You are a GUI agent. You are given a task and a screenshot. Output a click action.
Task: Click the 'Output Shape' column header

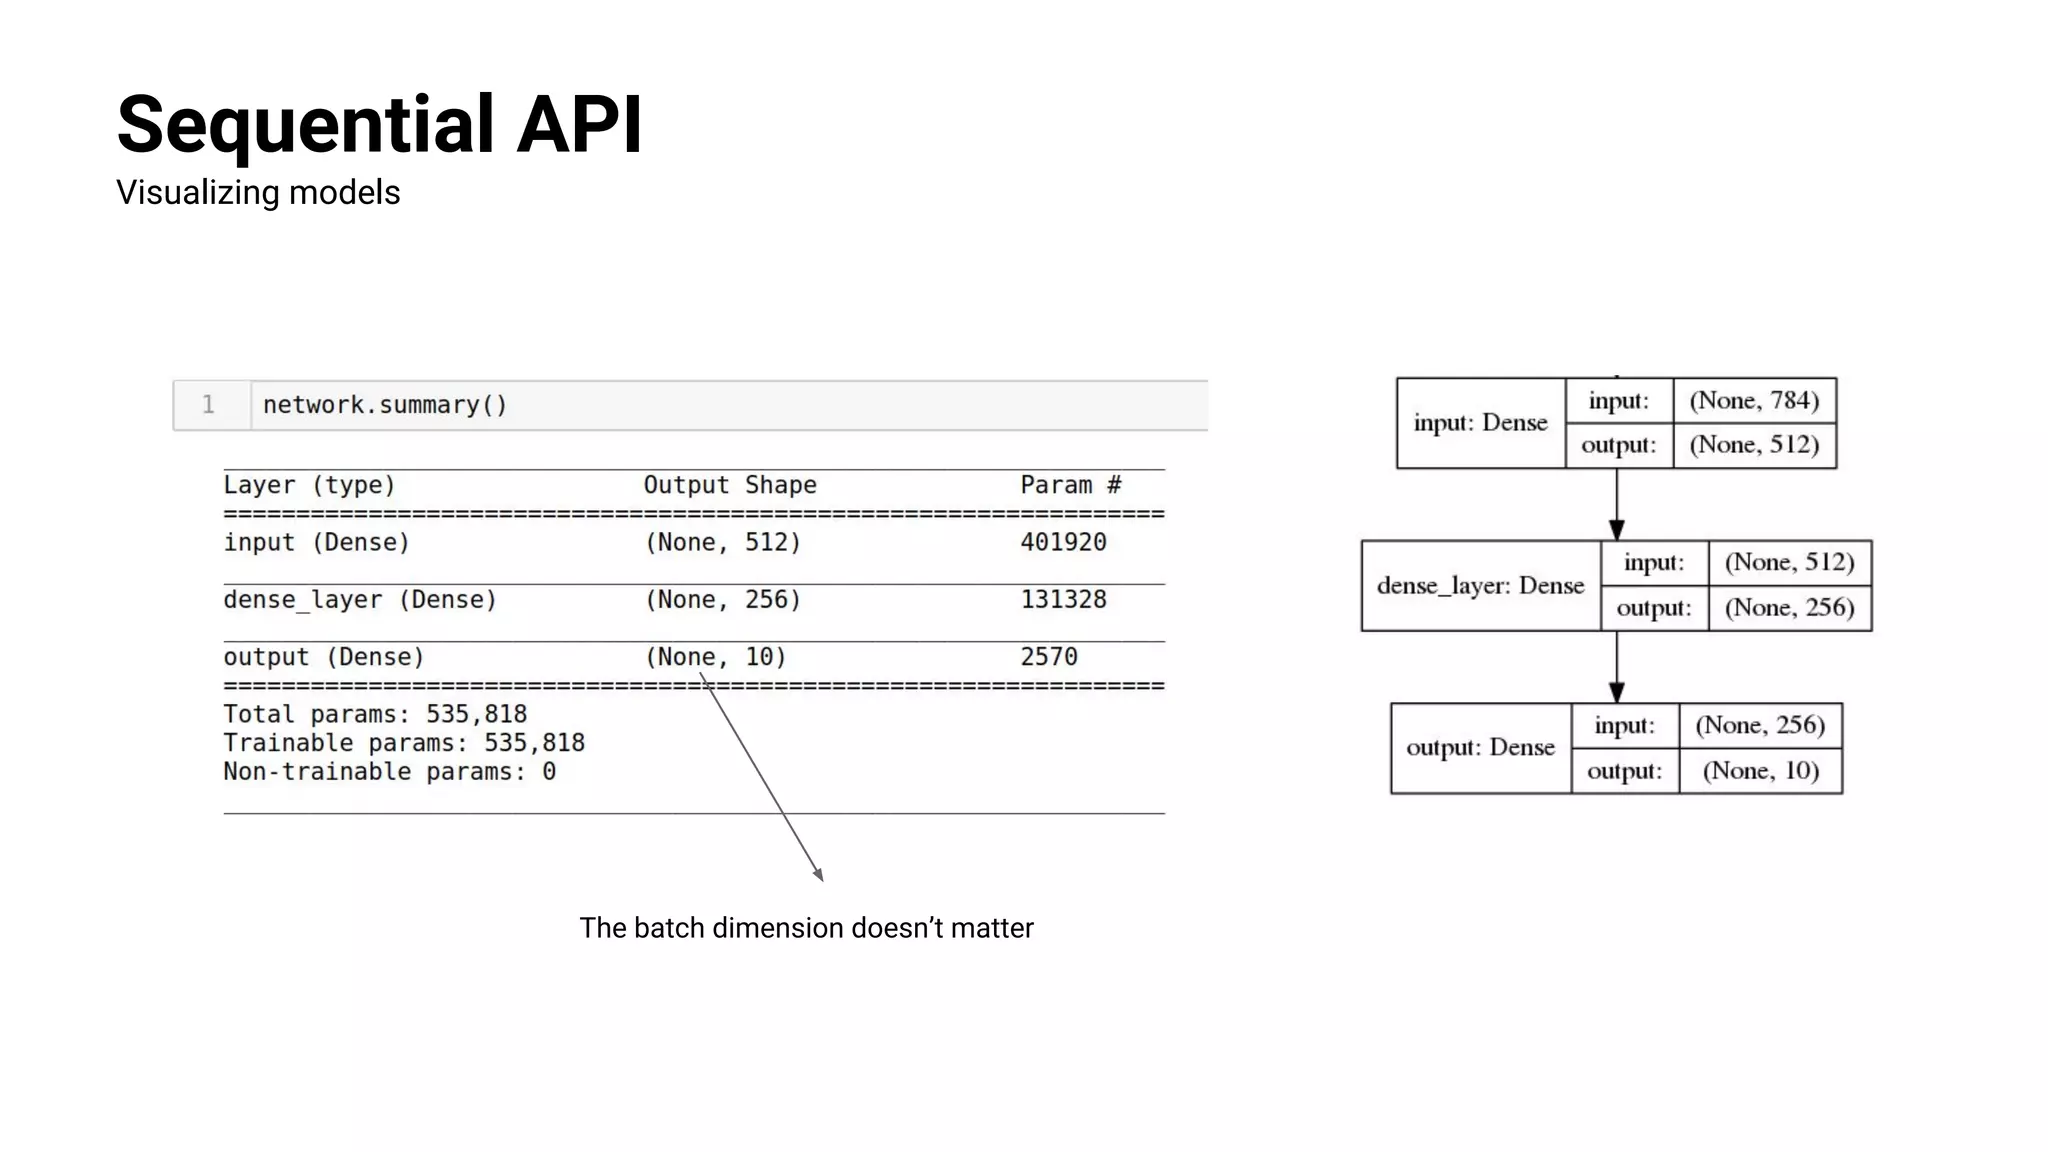730,485
